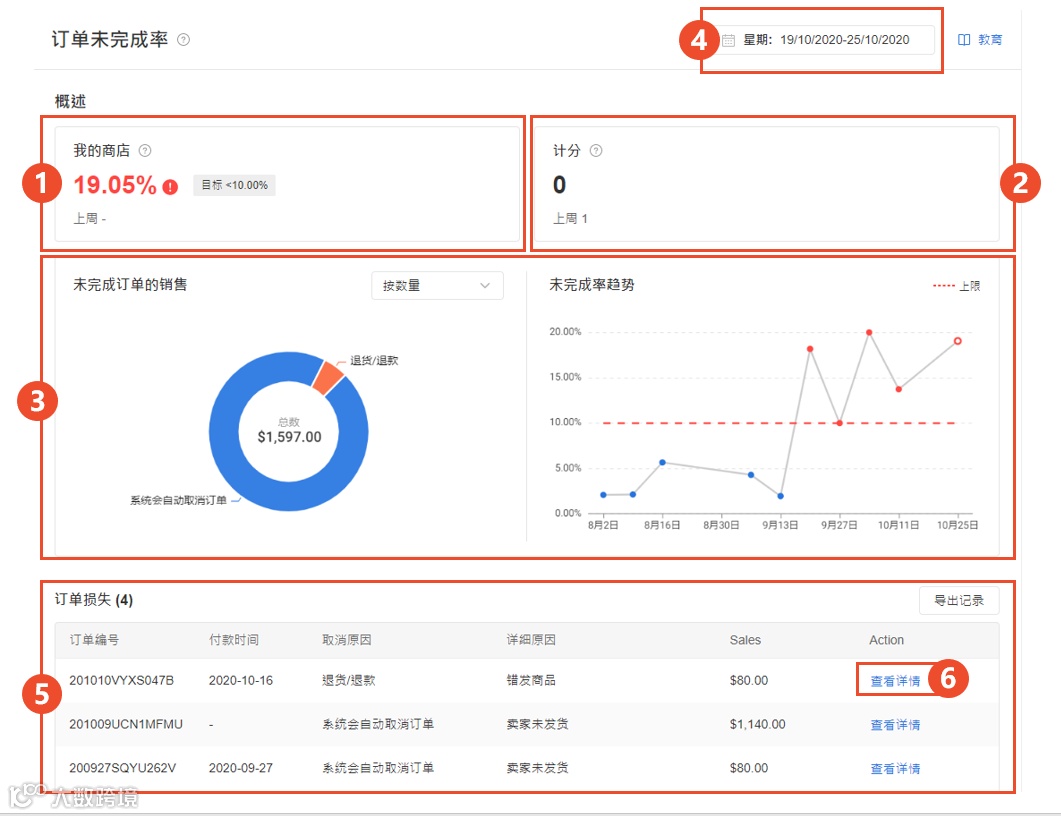Image resolution: width=1061 pixels, height=816 pixels.
Task: Click the 错发商品 detailed reason cell
Action: coord(531,681)
